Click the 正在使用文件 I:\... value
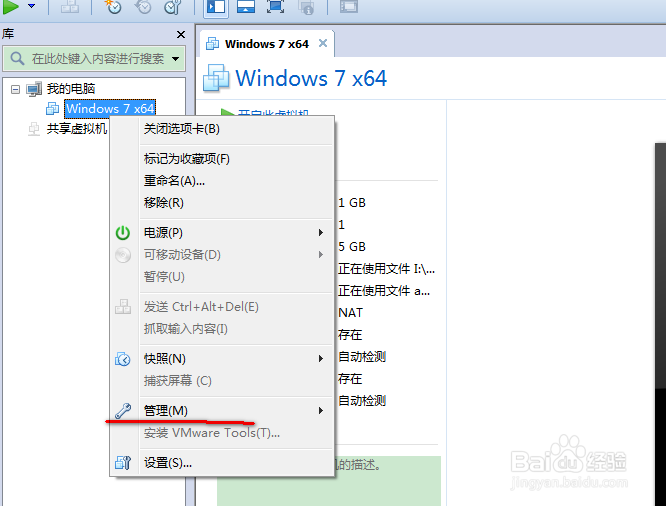 386,269
